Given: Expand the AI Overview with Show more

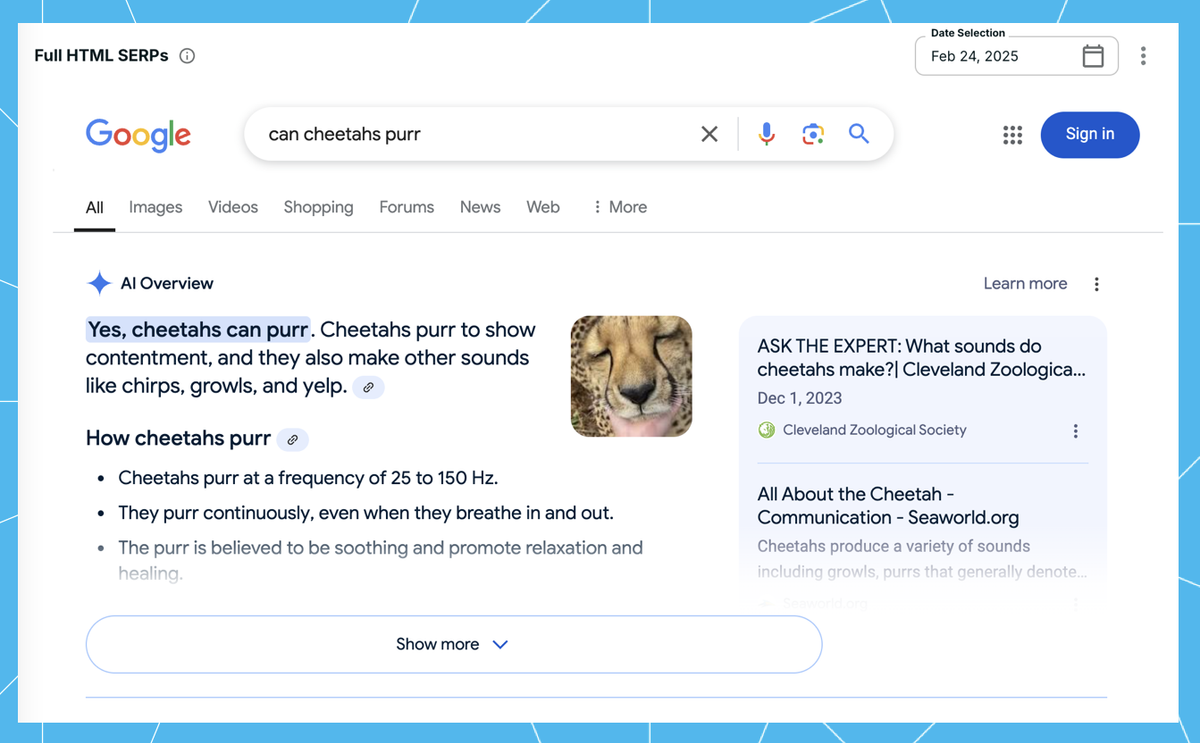Looking at the screenshot, I should [453, 644].
